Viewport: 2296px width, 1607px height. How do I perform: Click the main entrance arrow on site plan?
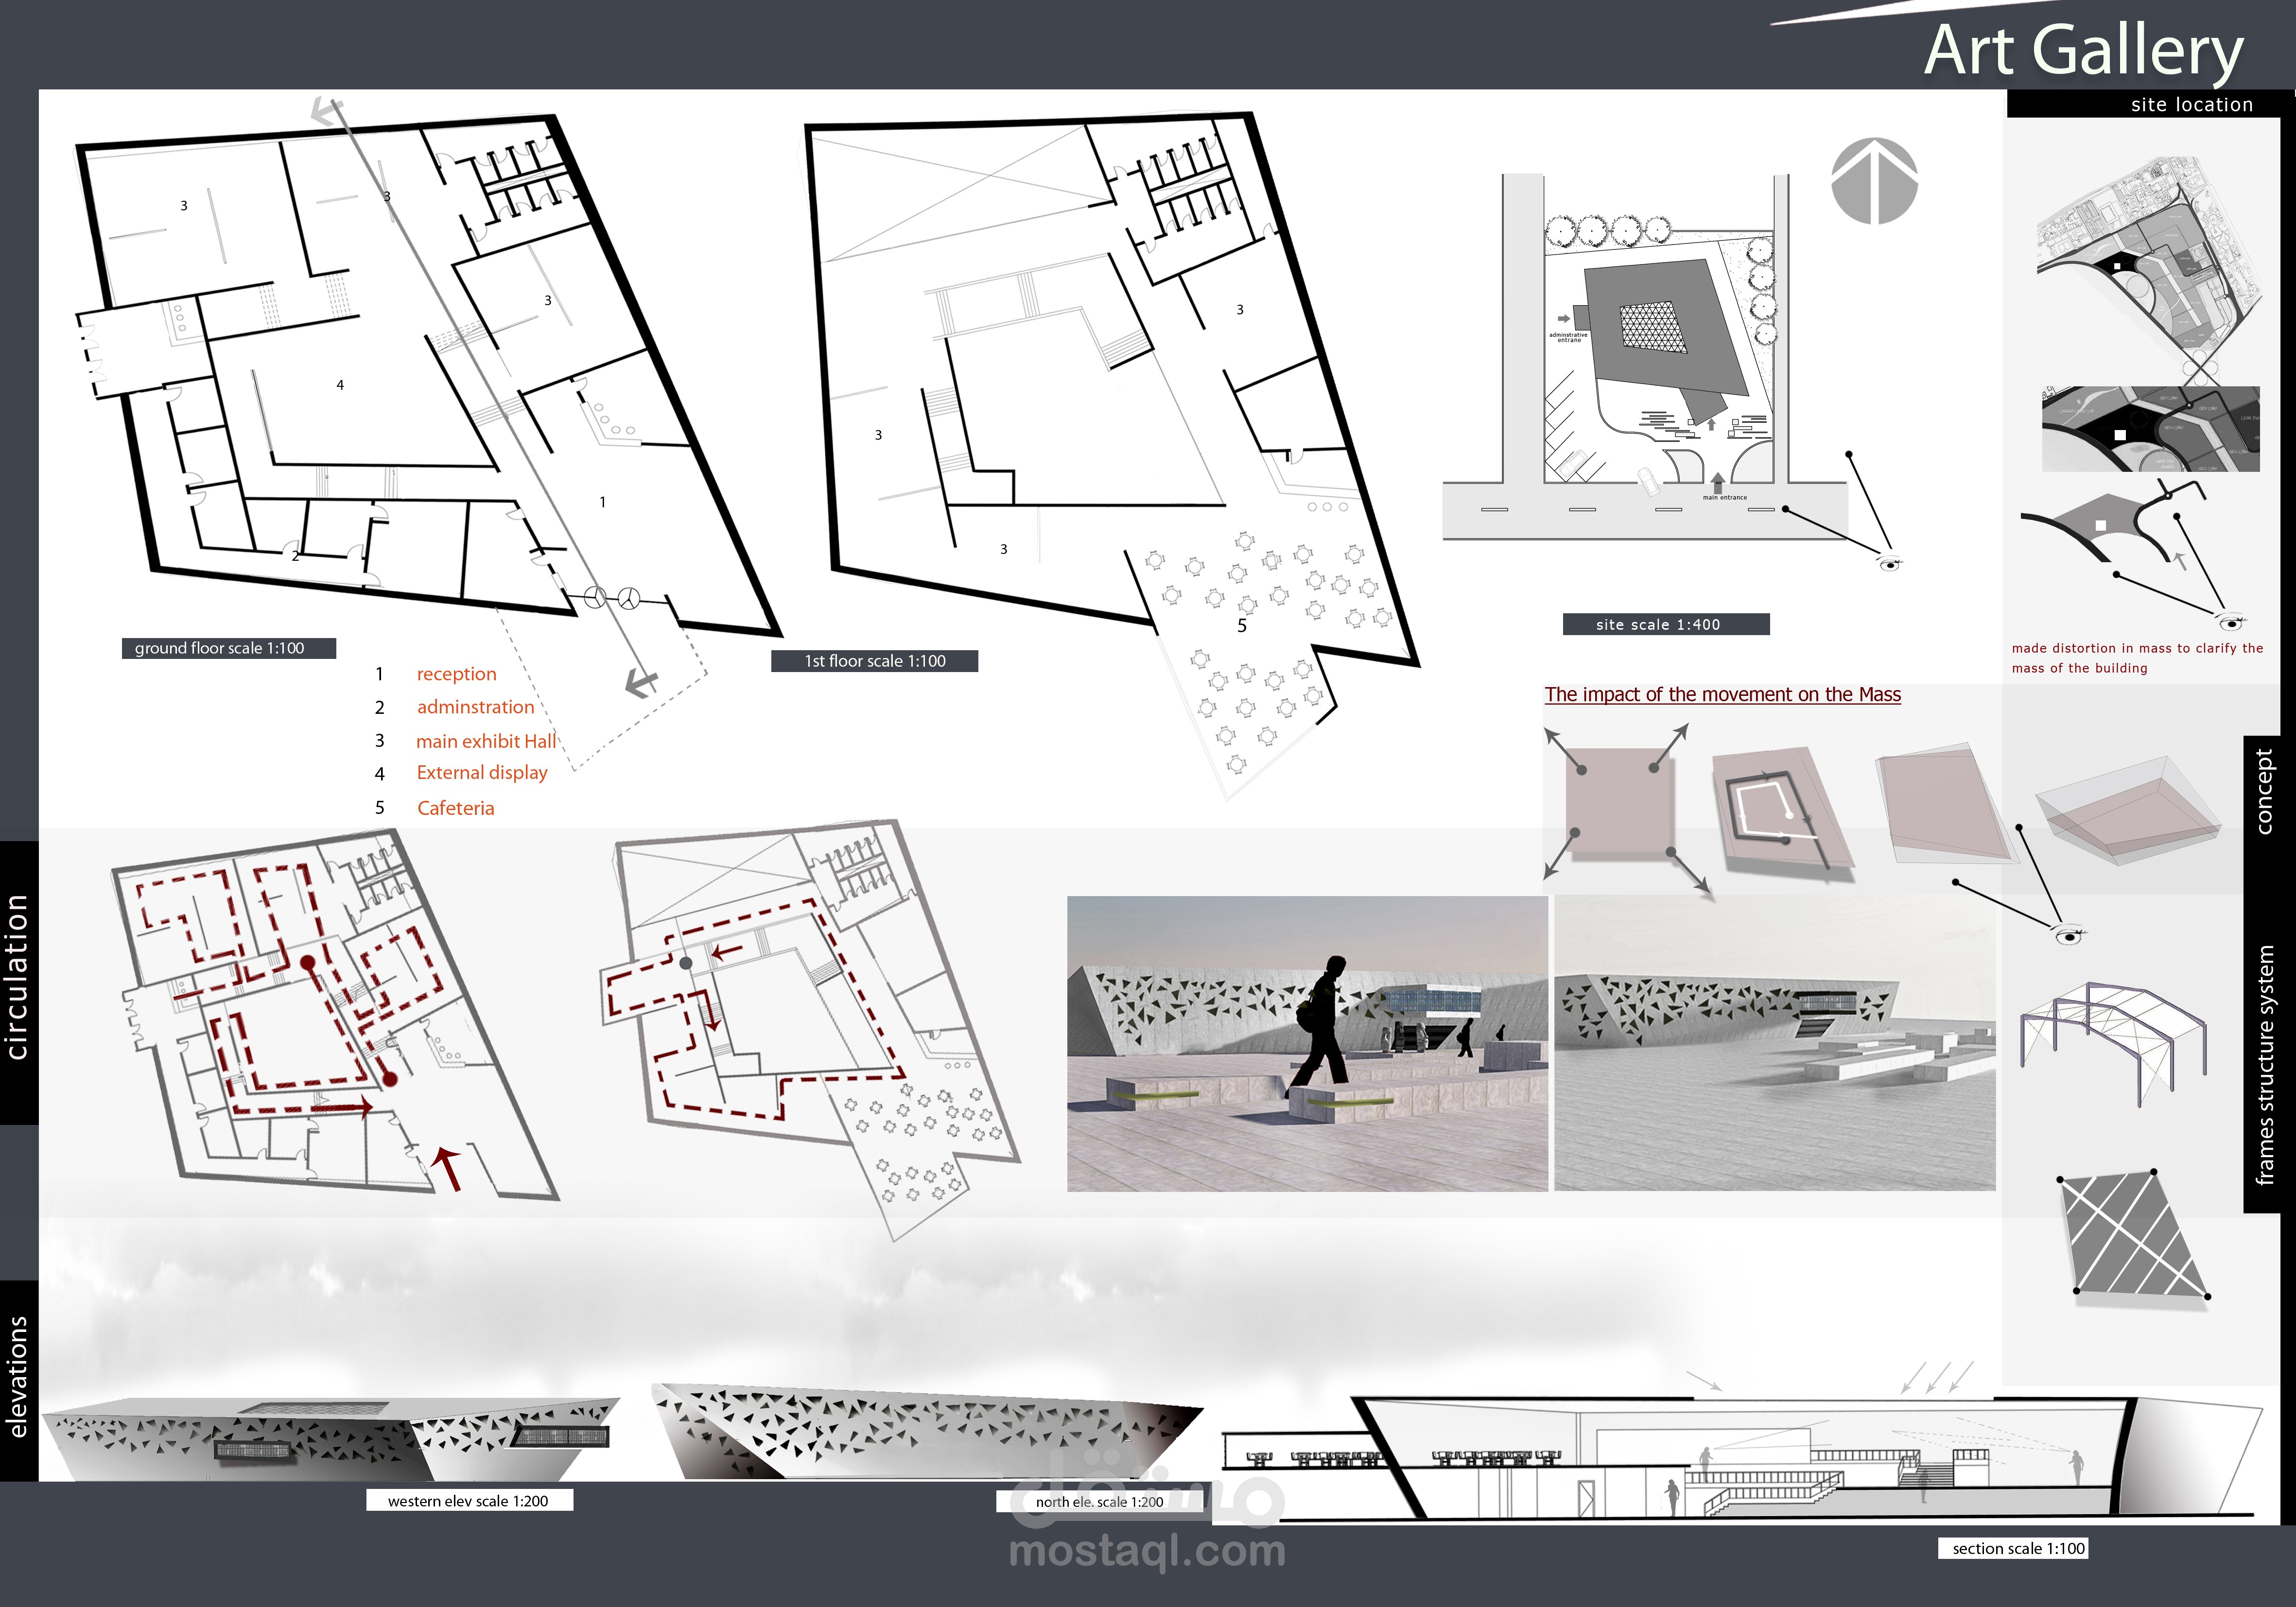coord(1718,482)
